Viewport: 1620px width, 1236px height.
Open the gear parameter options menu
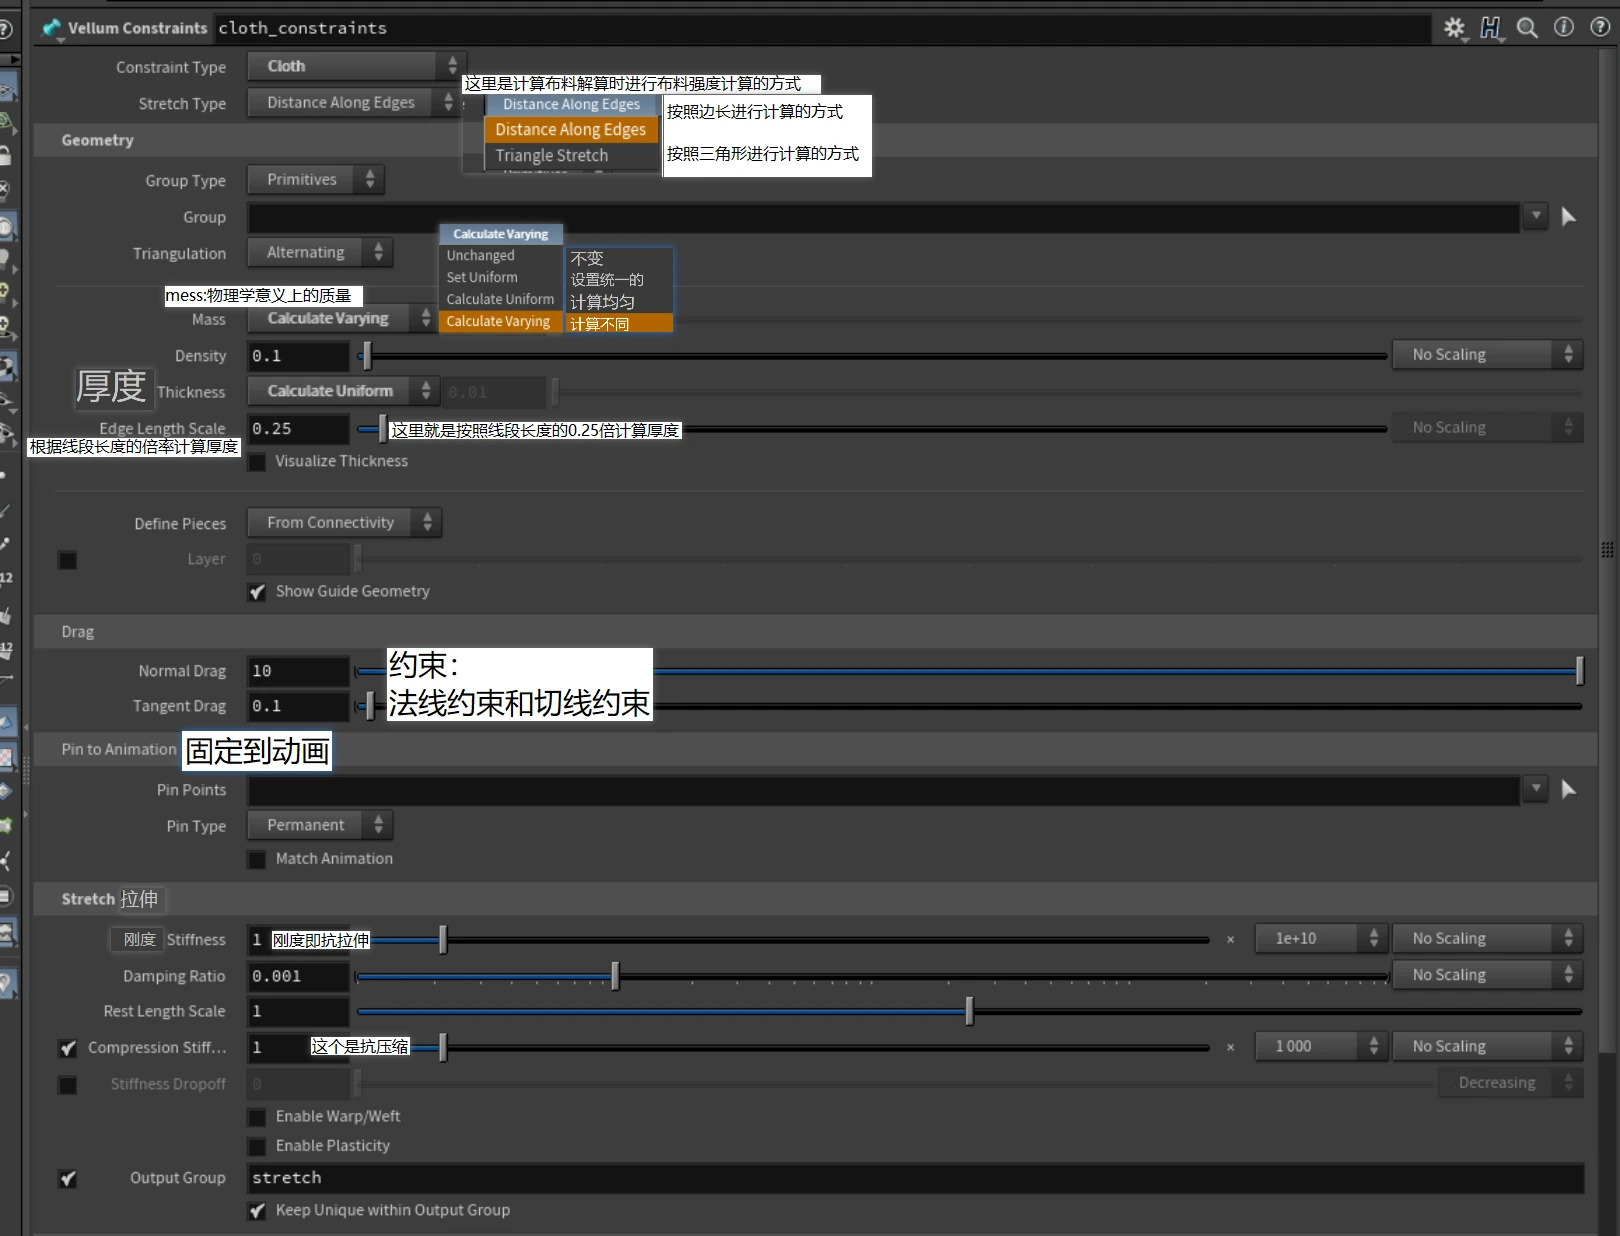(1453, 28)
